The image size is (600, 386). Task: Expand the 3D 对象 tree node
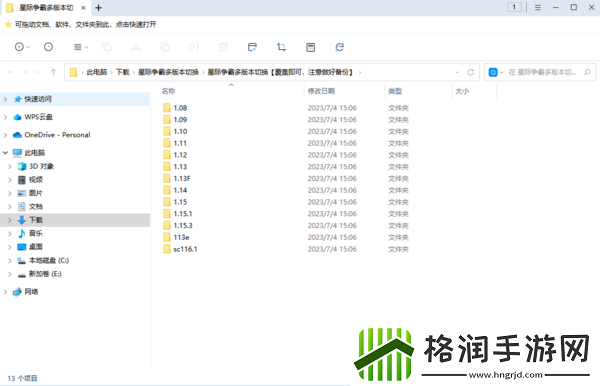(x=10, y=166)
